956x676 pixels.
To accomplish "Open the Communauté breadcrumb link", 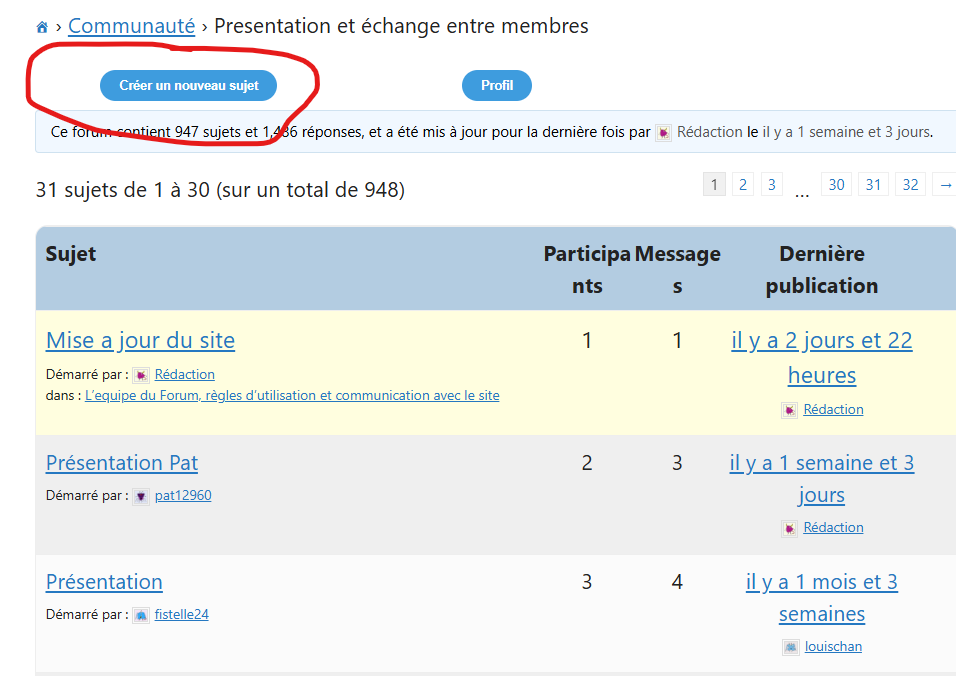I will pos(131,27).
